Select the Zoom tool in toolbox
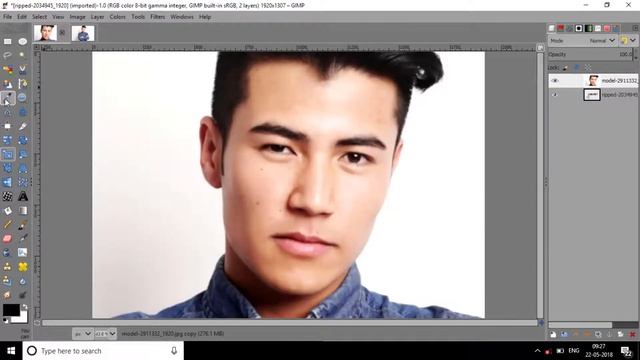Image resolution: width=640 pixels, height=360 pixels. tap(22, 98)
